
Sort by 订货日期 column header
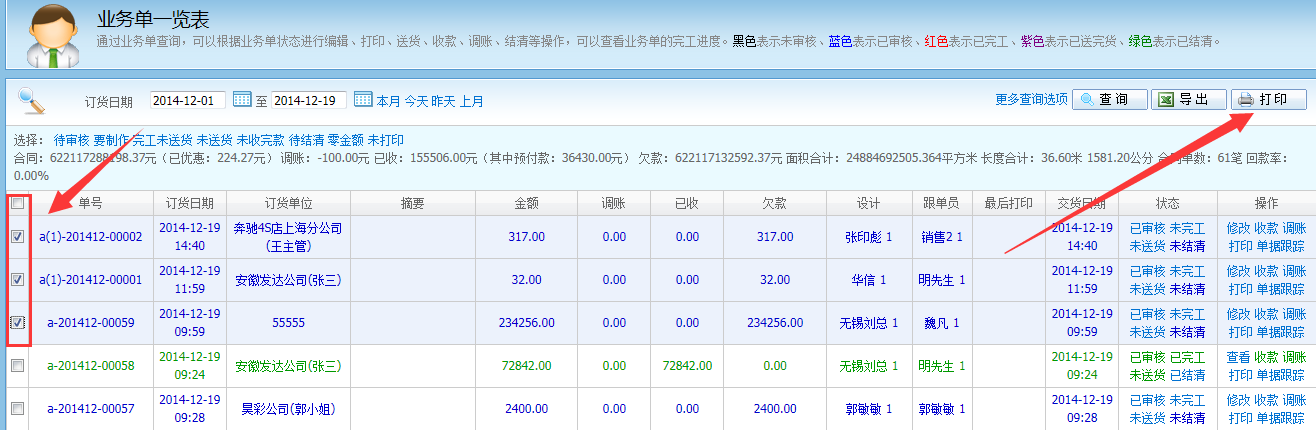click(190, 203)
